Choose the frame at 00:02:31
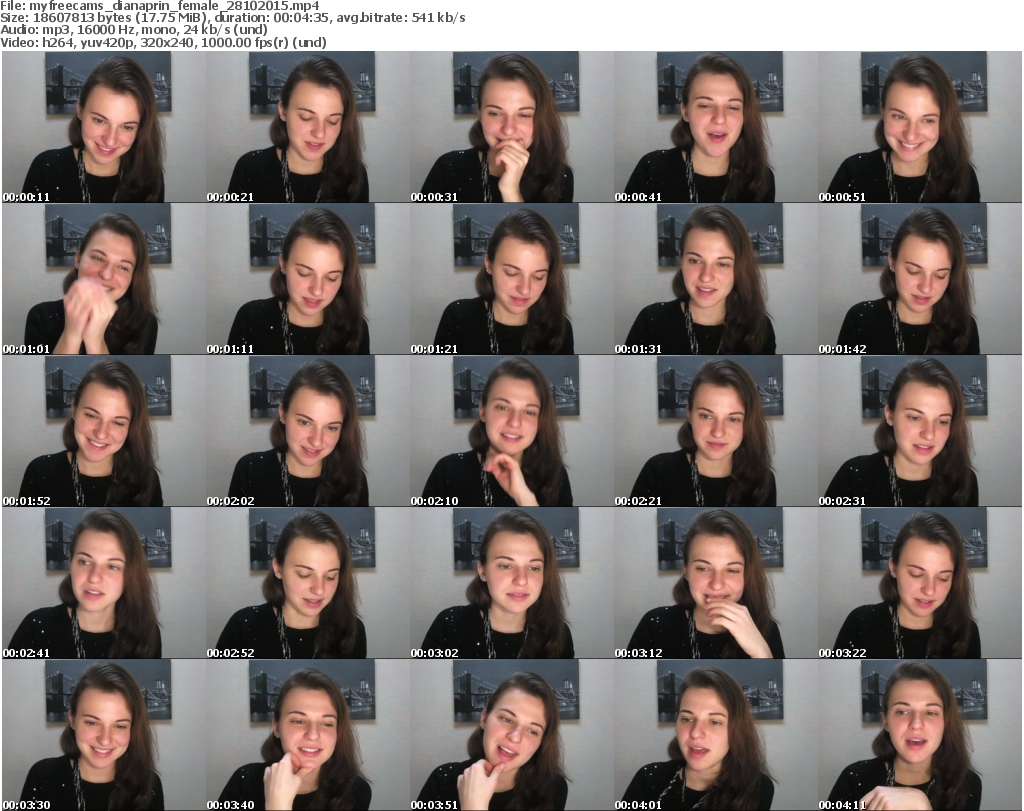Screen dimensions: 1024x811 point(920,431)
